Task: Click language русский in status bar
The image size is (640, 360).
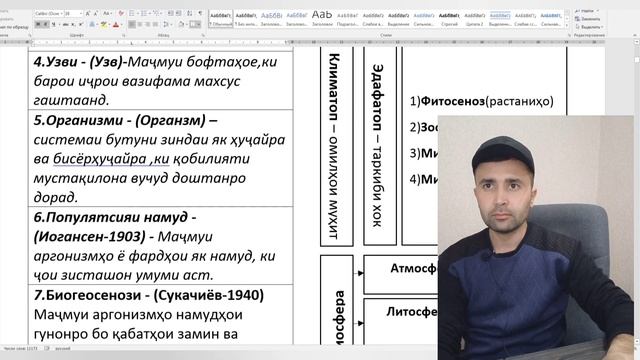Action: pyautogui.click(x=62, y=348)
